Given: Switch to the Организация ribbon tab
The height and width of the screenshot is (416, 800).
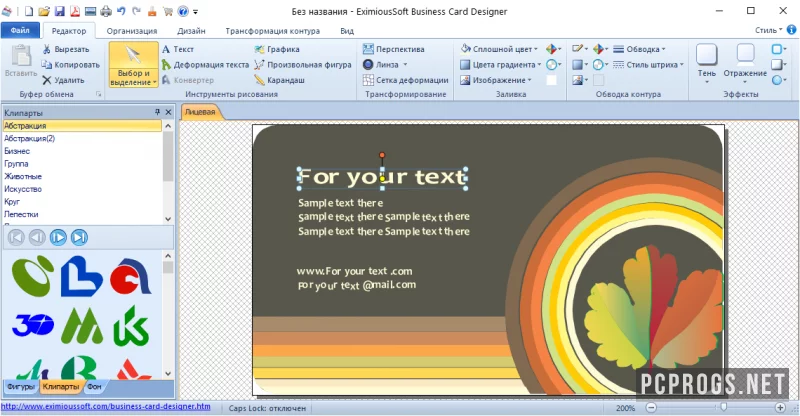Looking at the screenshot, I should pyautogui.click(x=132, y=31).
